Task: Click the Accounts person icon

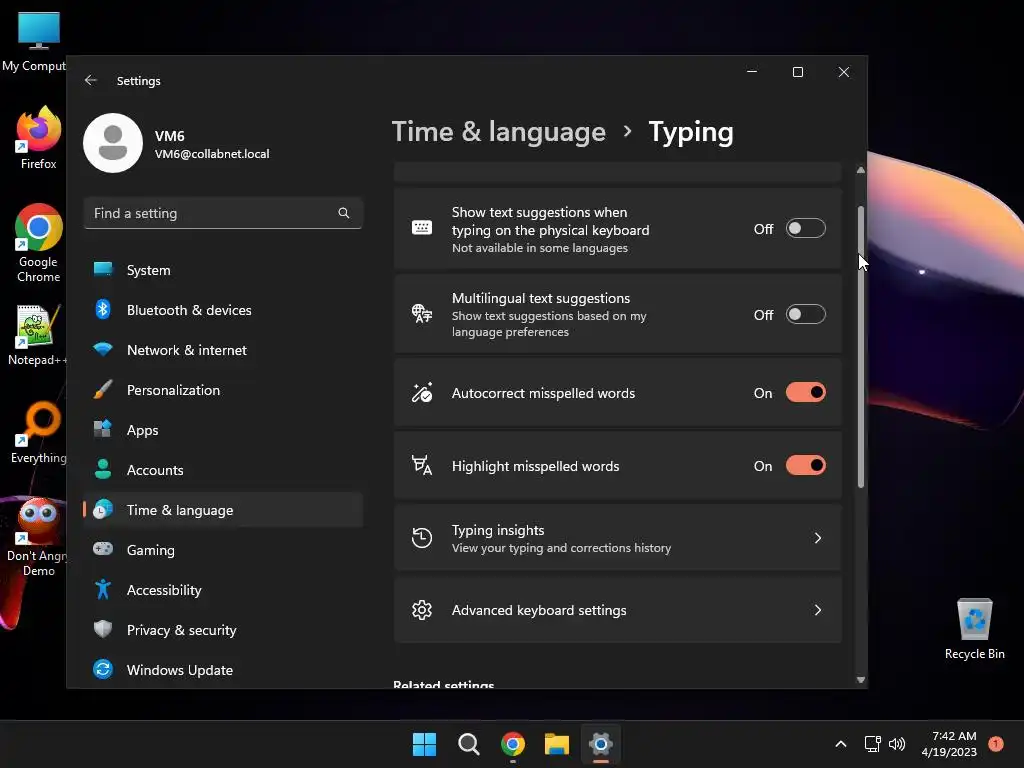Action: 103,470
